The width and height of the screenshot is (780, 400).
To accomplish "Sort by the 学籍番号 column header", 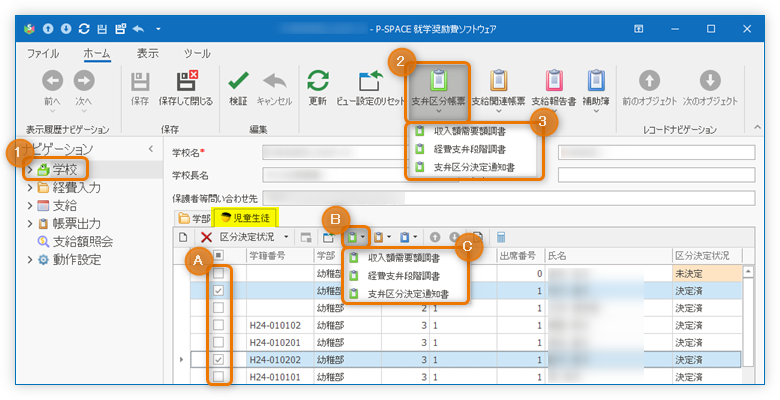I will coord(280,256).
